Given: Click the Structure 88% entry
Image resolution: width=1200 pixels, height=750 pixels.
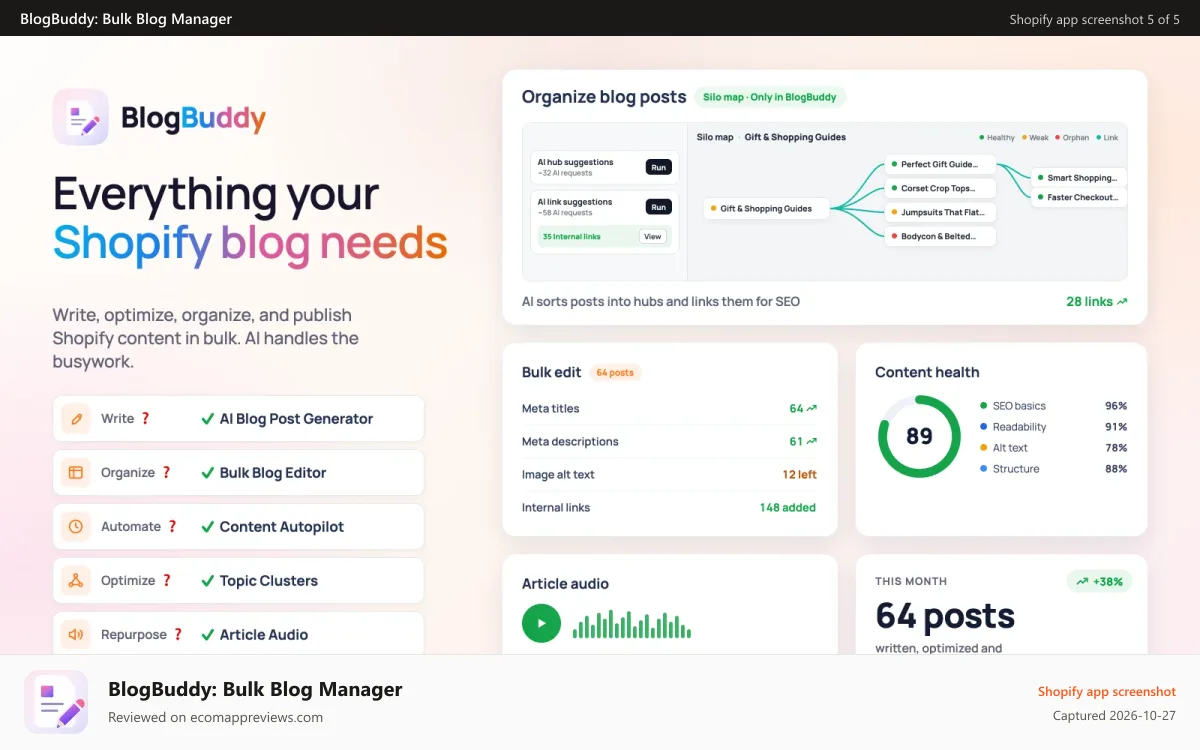Looking at the screenshot, I should click(x=1054, y=469).
